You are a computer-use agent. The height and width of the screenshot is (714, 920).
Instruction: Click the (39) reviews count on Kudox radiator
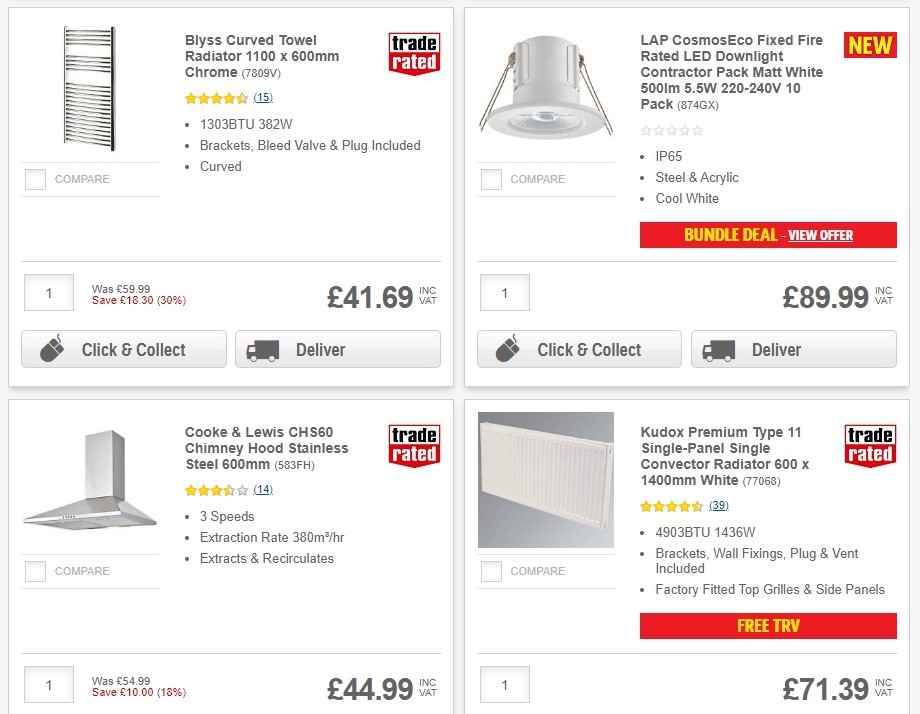[x=718, y=505]
